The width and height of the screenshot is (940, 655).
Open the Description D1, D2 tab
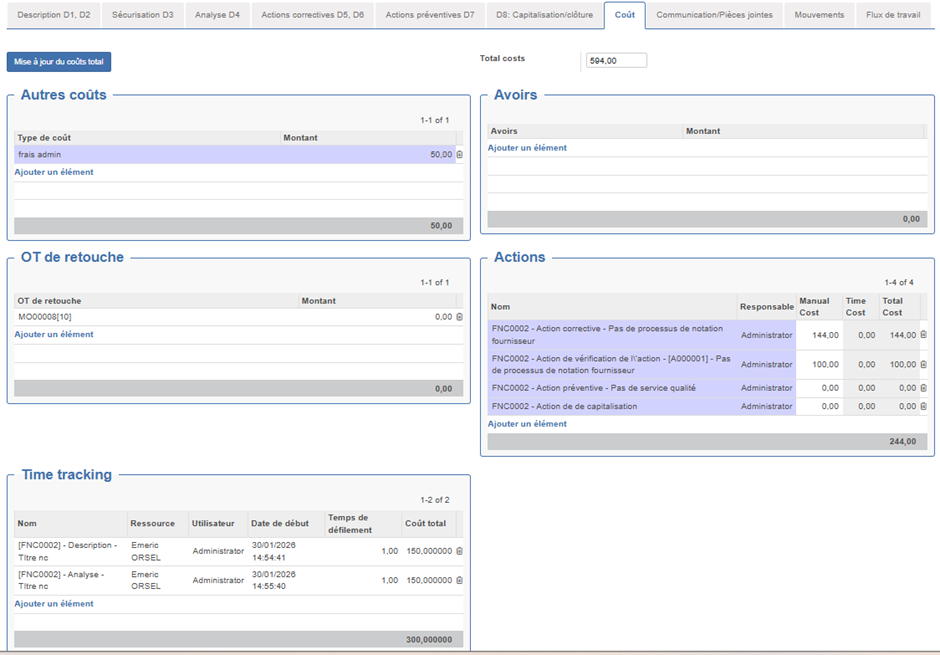(x=54, y=15)
